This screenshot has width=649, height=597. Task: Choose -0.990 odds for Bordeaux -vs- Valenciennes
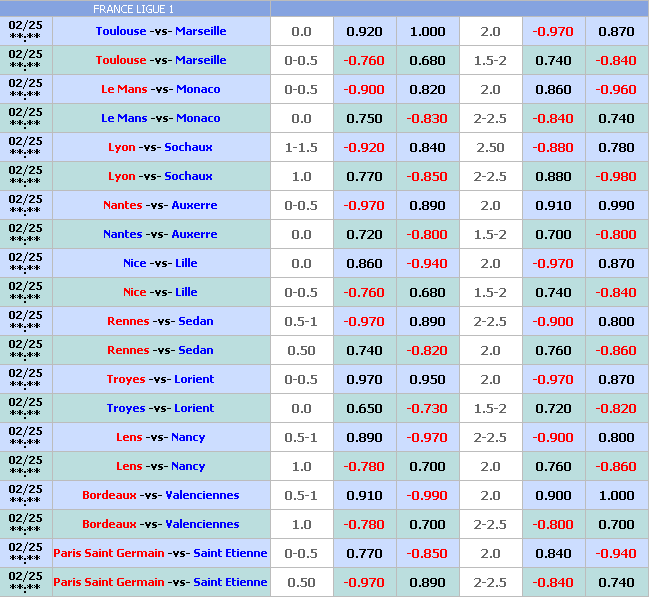427,495
